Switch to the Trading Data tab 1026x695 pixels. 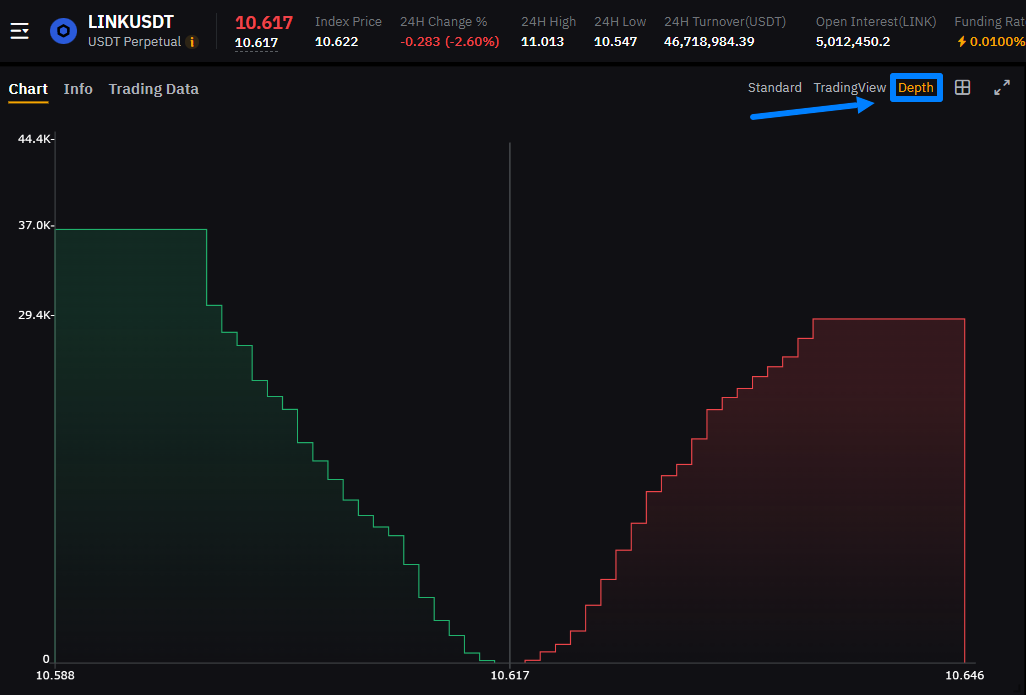coord(153,89)
